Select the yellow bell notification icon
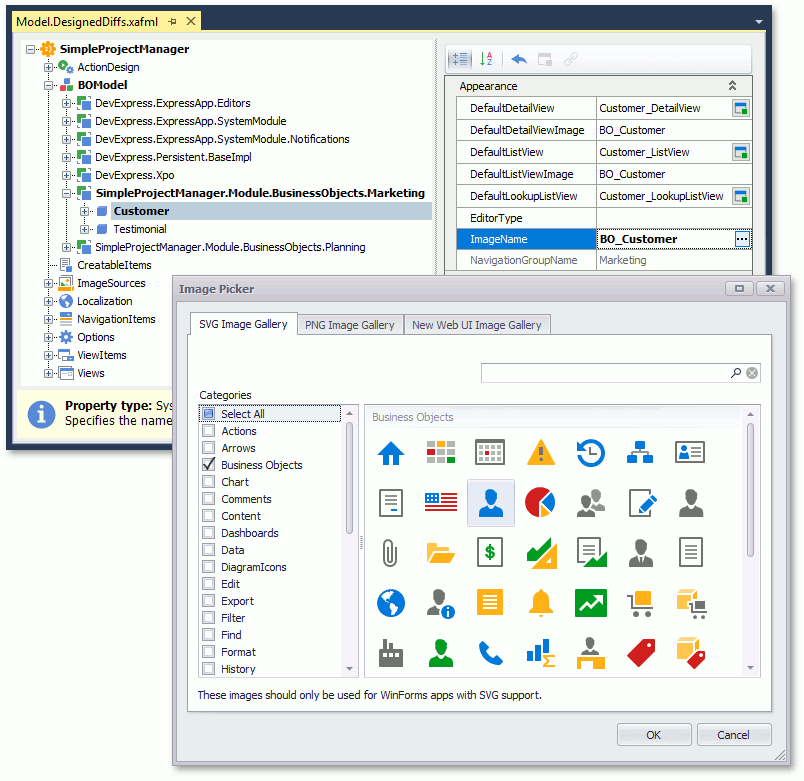804x781 pixels. [x=540, y=603]
